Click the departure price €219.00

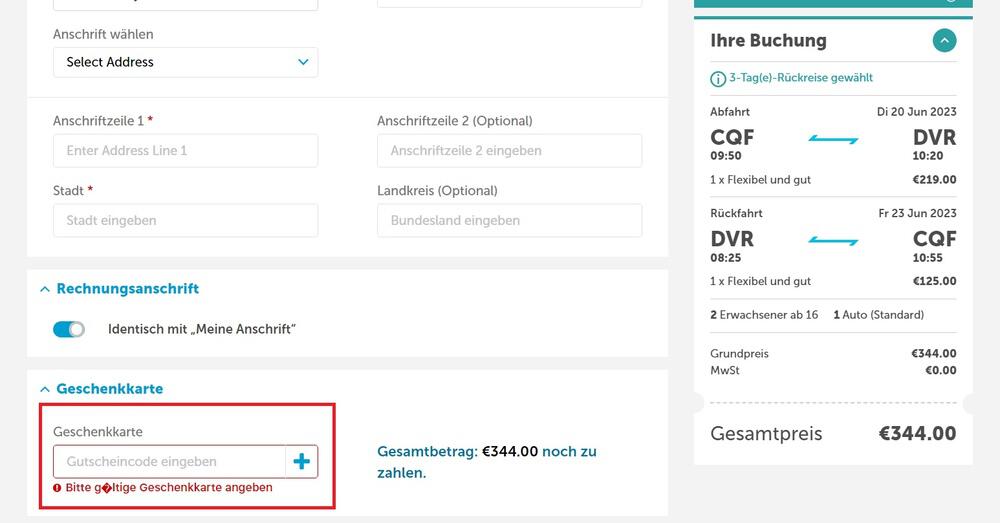[x=934, y=180]
